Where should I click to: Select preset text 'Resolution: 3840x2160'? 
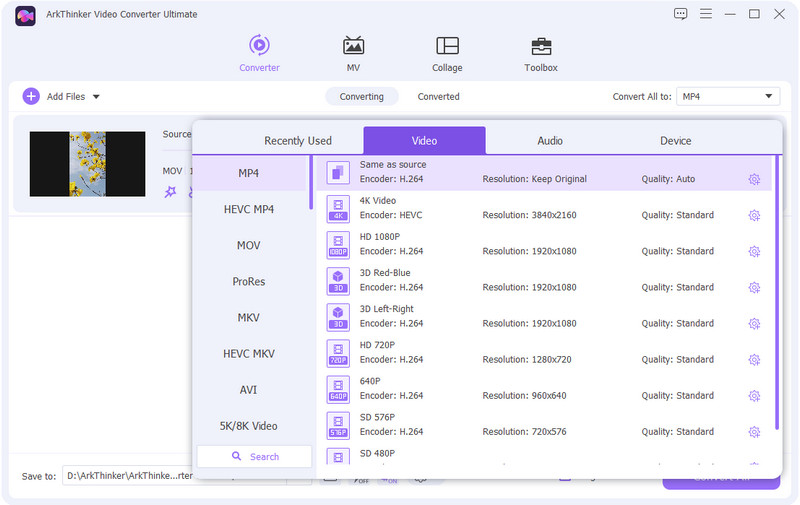529,215
